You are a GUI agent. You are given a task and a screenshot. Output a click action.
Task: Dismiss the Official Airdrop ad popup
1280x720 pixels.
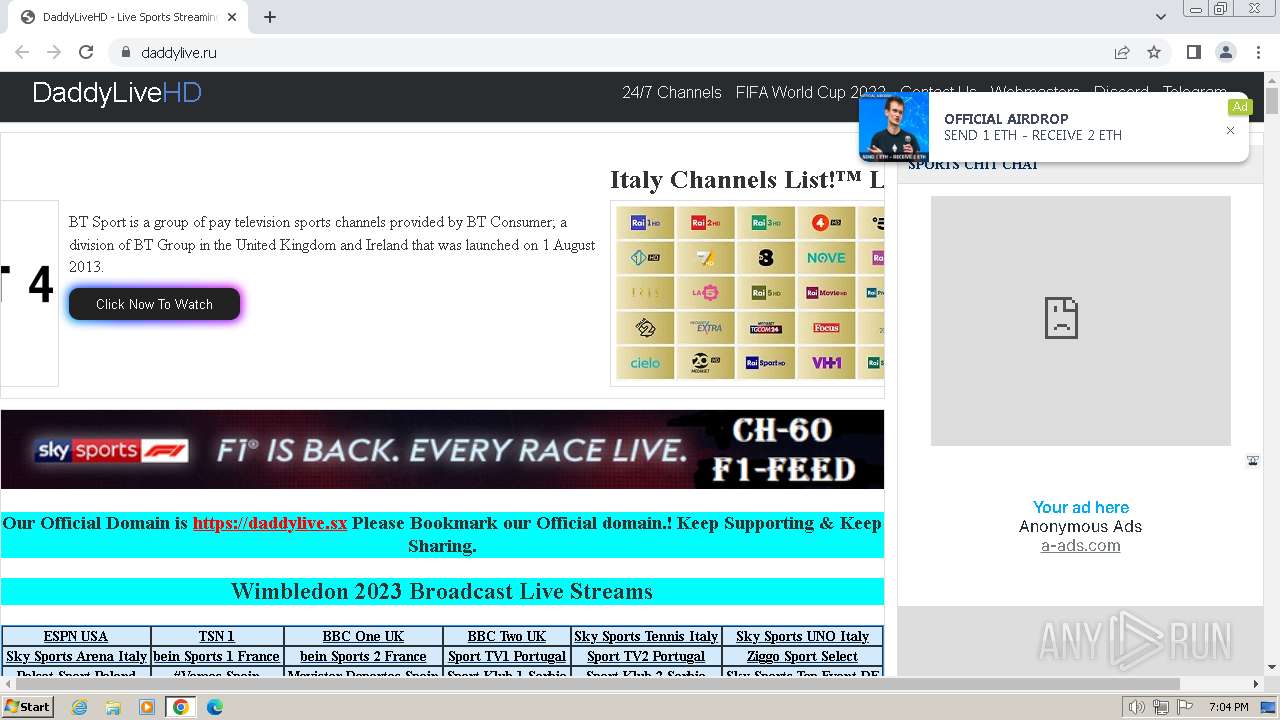click(x=1230, y=130)
